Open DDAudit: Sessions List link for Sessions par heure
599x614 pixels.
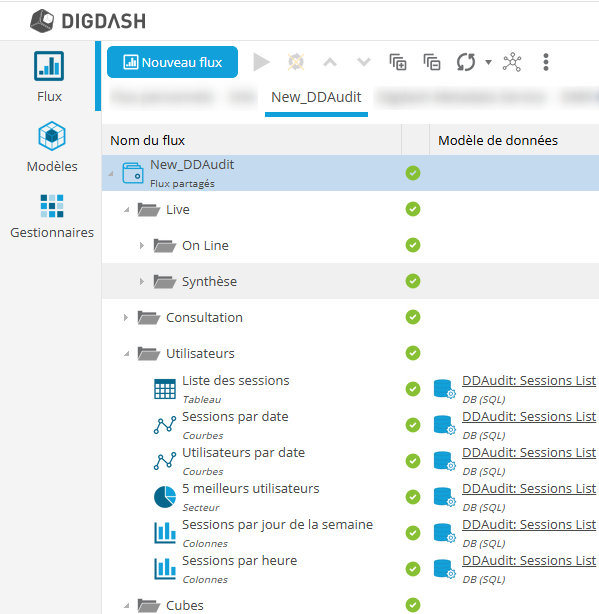pyautogui.click(x=529, y=561)
